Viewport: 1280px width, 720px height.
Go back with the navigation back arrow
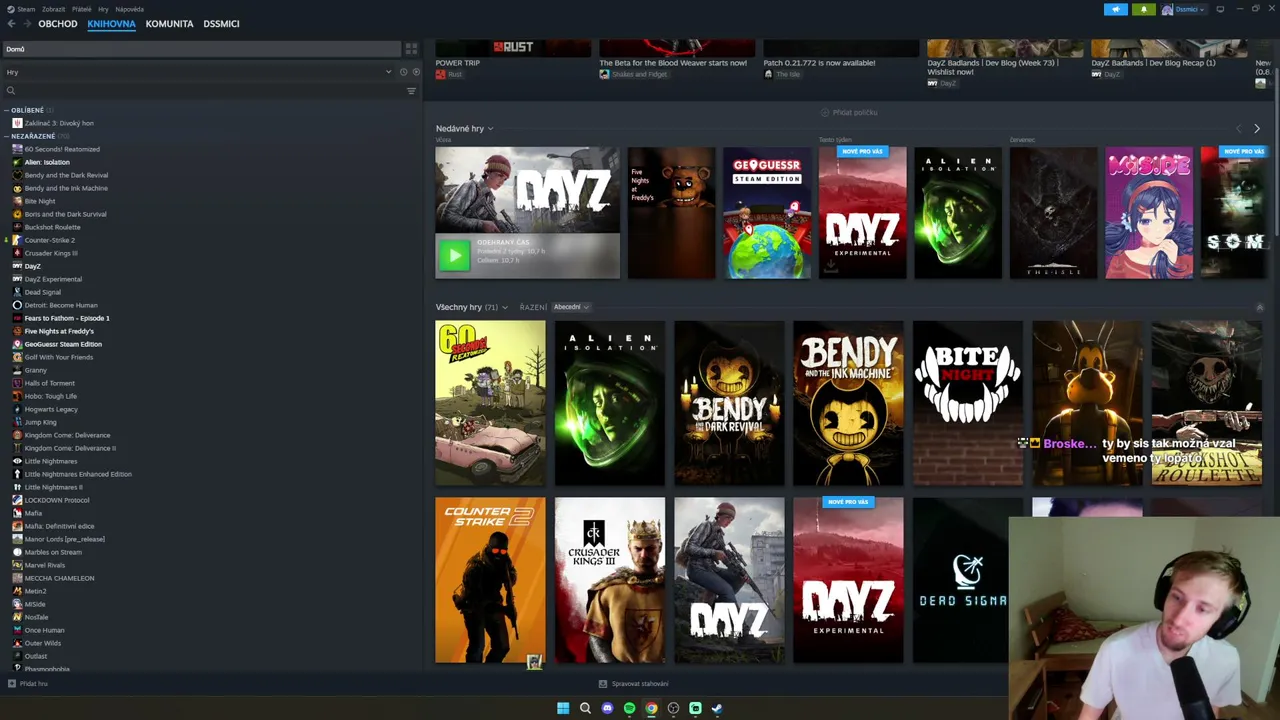(12, 24)
